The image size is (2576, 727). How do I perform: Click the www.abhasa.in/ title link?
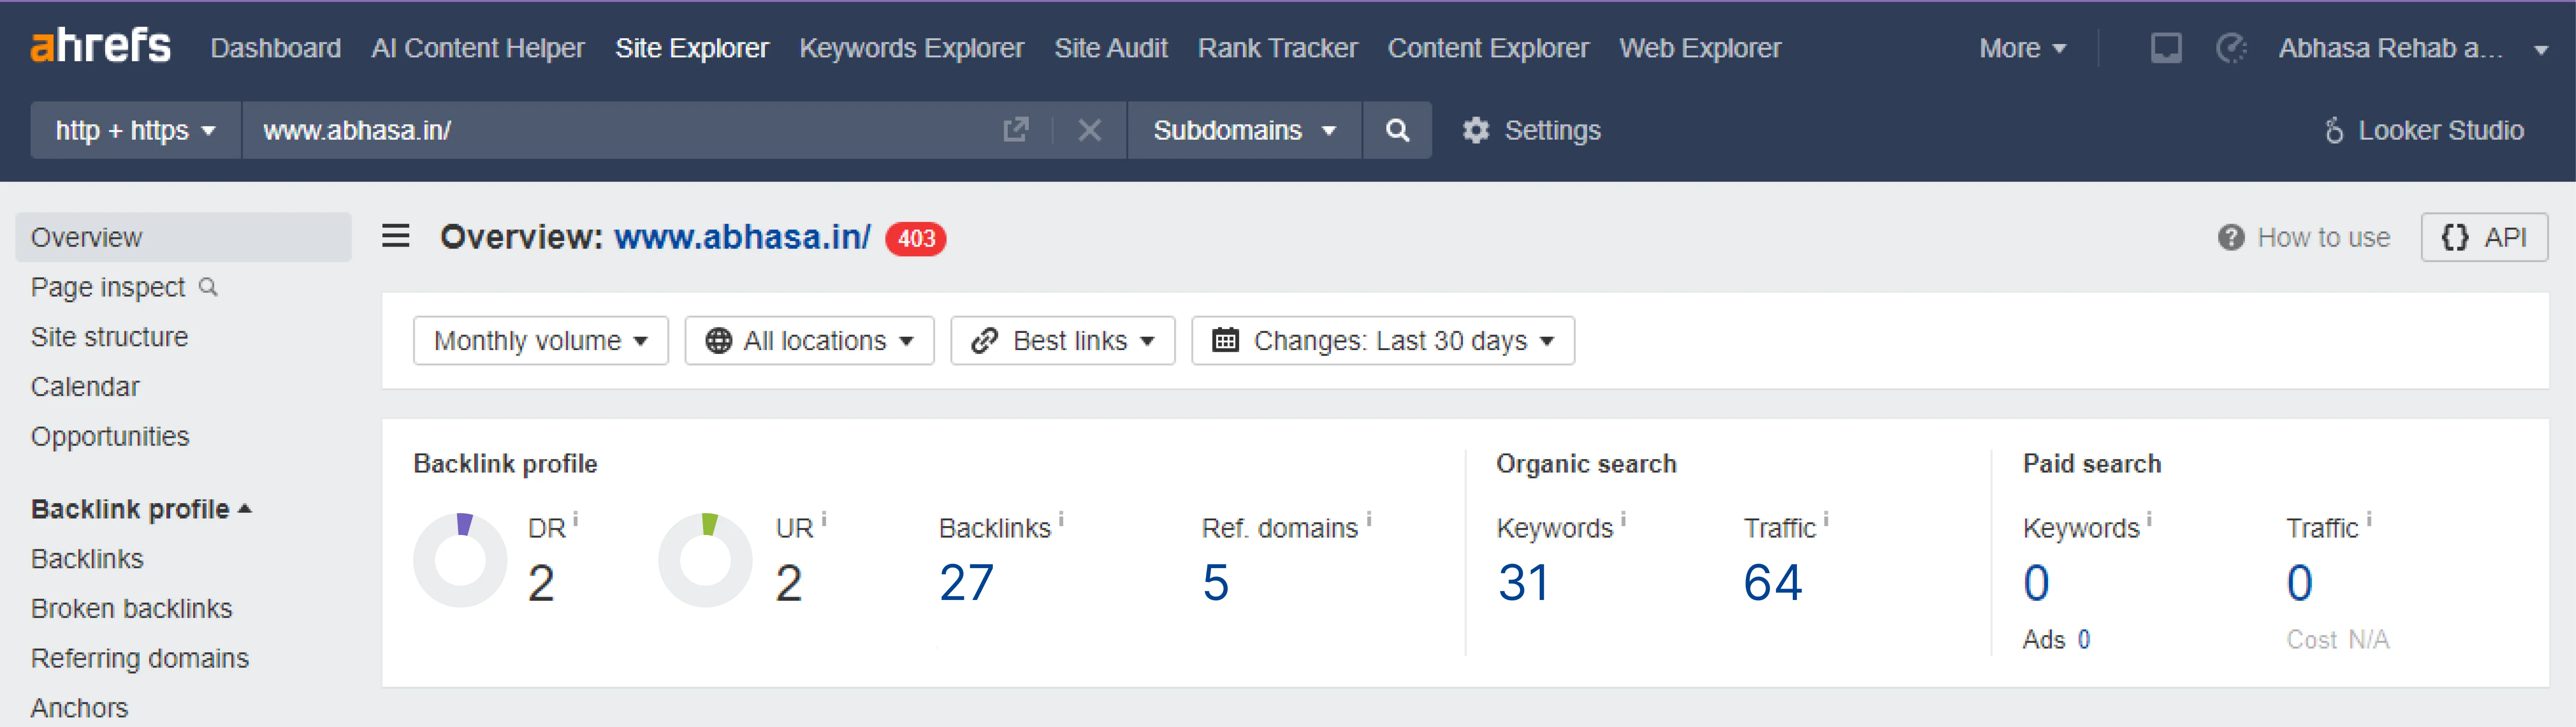[742, 237]
